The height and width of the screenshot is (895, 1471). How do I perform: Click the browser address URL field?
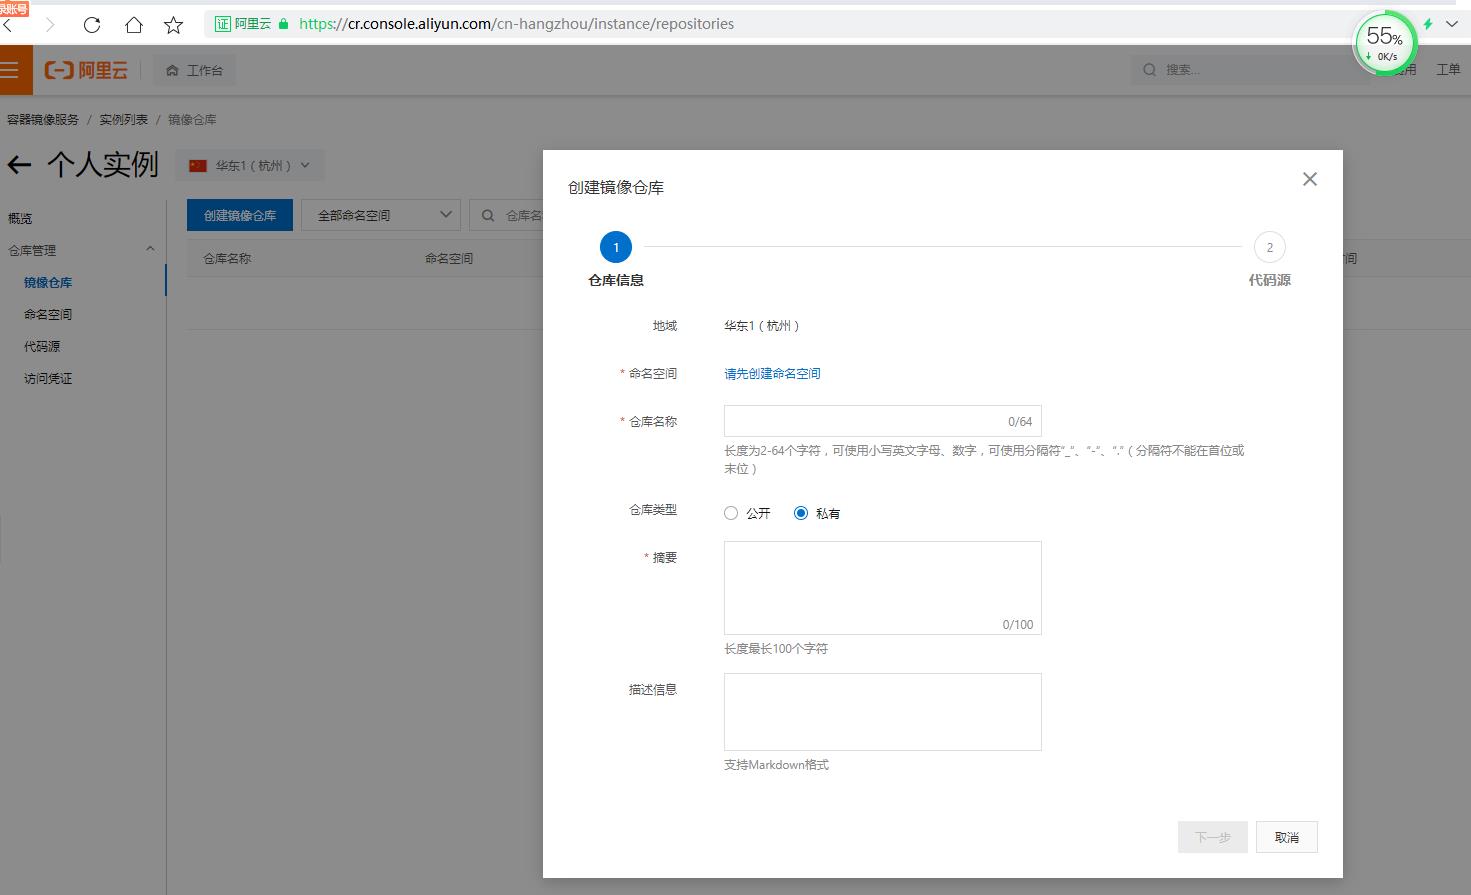click(x=517, y=24)
